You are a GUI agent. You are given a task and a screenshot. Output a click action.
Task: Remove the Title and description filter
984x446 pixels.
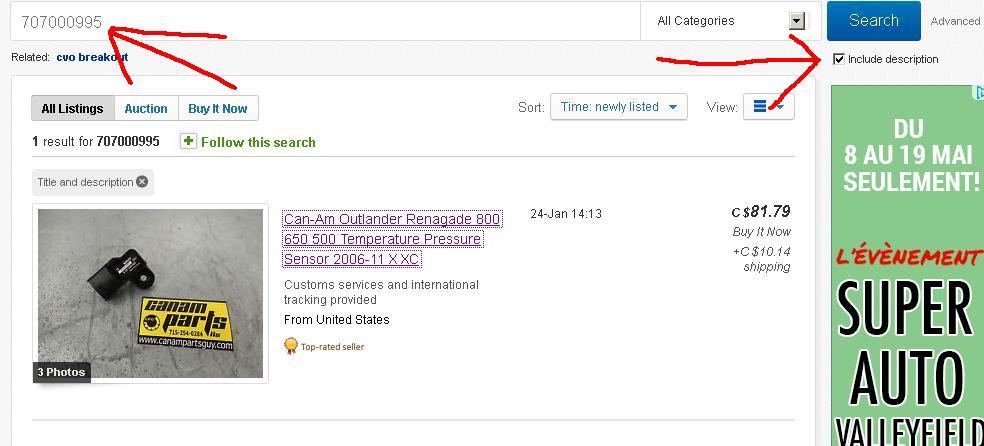(x=142, y=182)
